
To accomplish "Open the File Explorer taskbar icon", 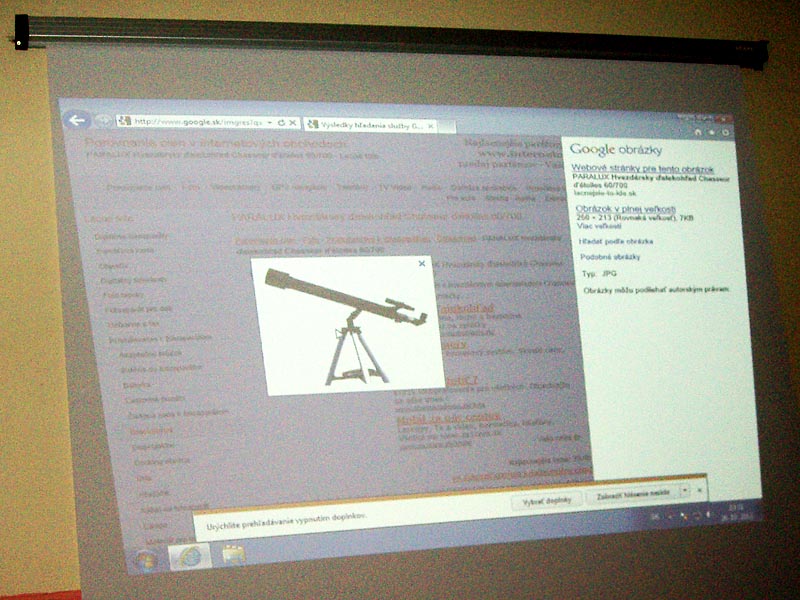I will [234, 554].
